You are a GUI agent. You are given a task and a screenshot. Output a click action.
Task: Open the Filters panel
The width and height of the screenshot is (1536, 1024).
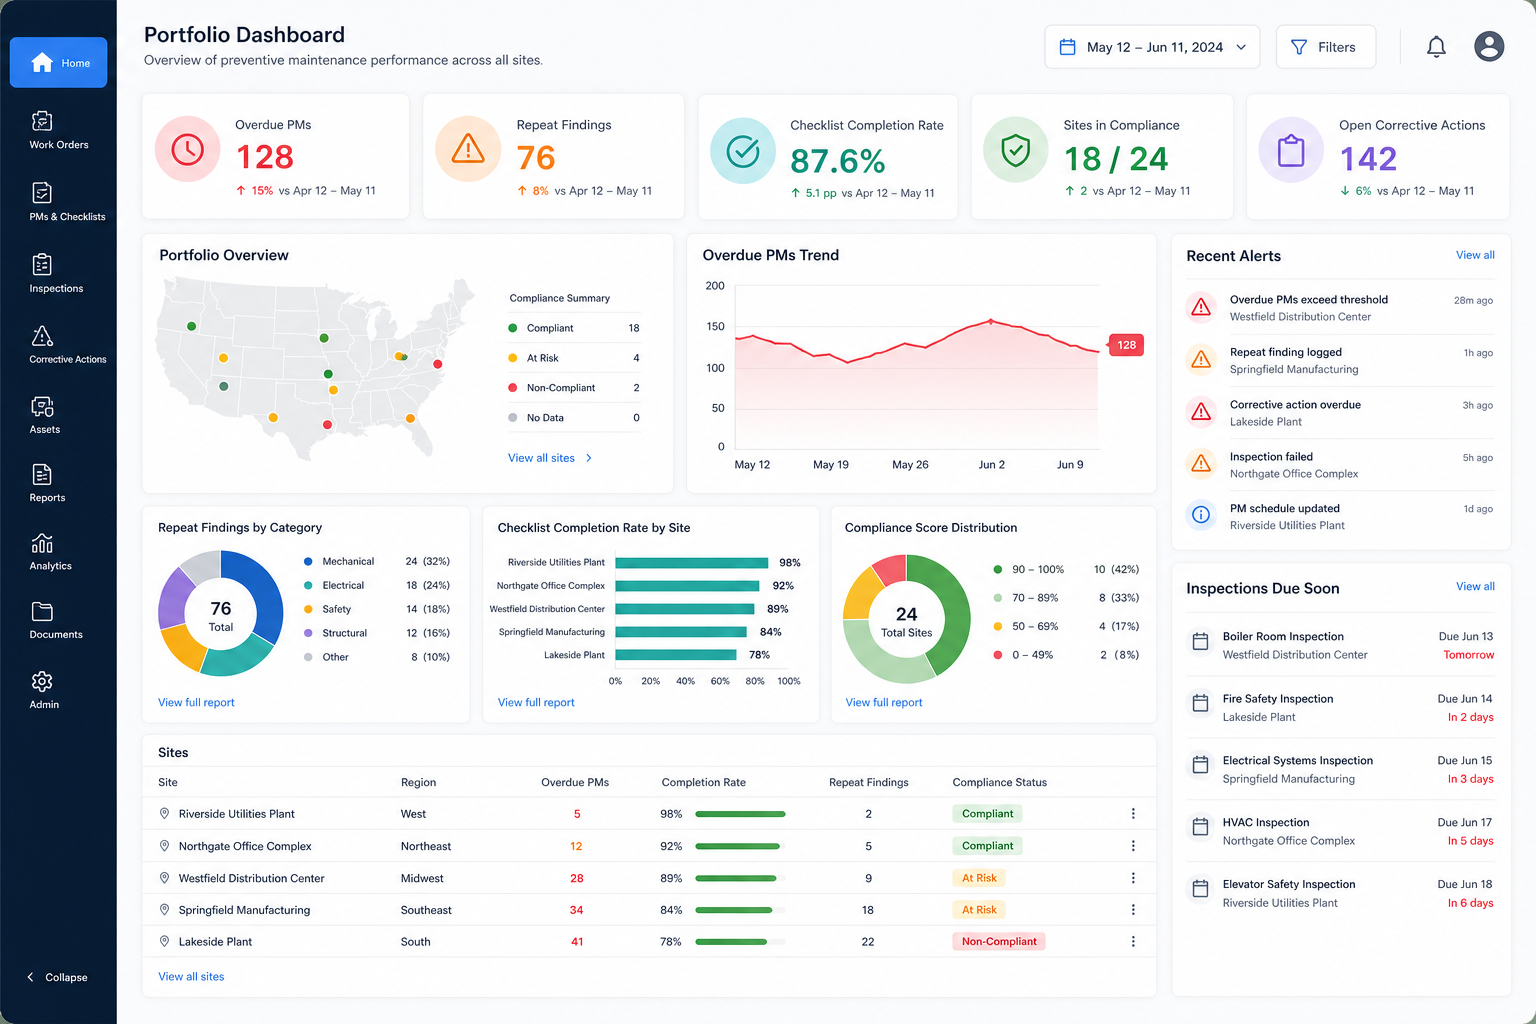[x=1325, y=47]
